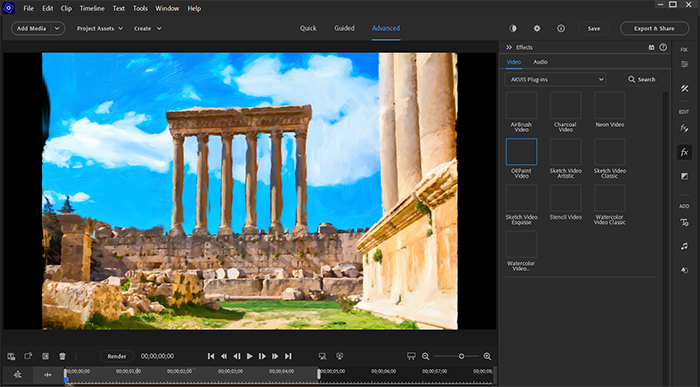Select the Advanced mode tab
The width and height of the screenshot is (700, 387).
pyautogui.click(x=386, y=28)
